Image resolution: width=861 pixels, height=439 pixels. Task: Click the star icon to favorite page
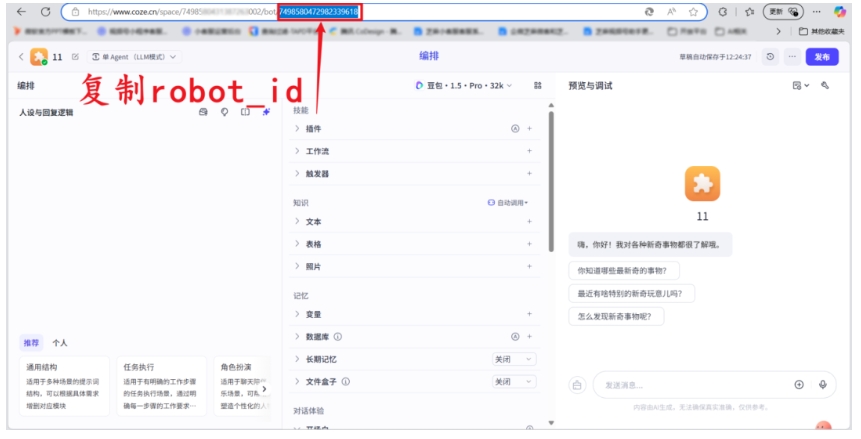[x=693, y=12]
